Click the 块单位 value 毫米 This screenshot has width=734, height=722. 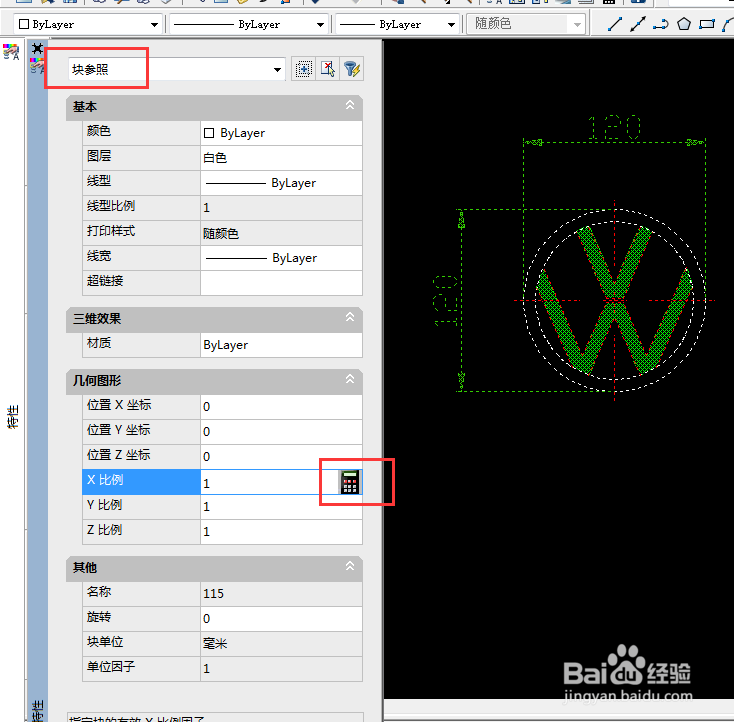click(281, 644)
